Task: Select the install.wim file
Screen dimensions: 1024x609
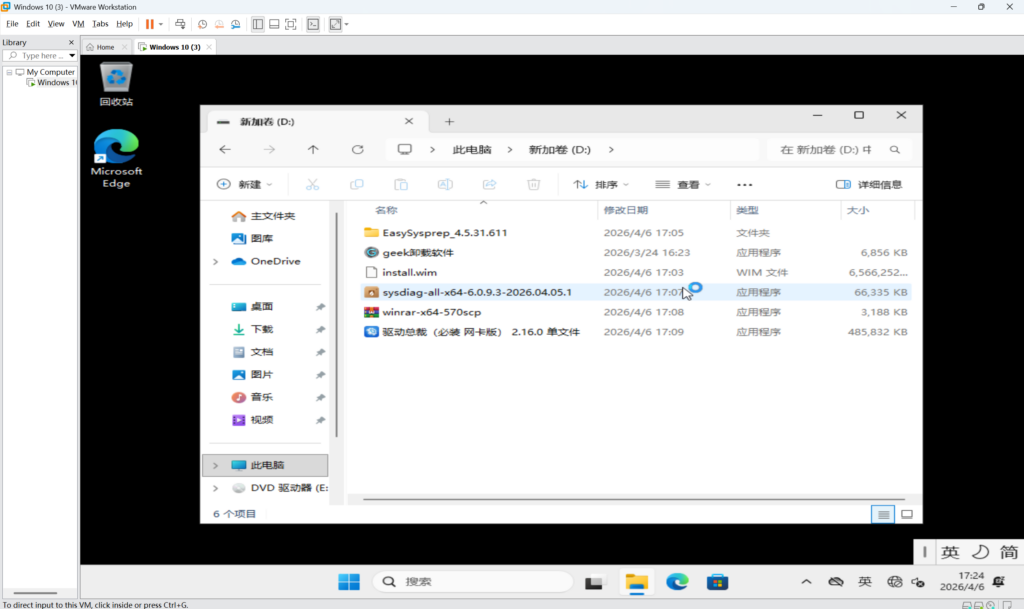Action: 409,272
